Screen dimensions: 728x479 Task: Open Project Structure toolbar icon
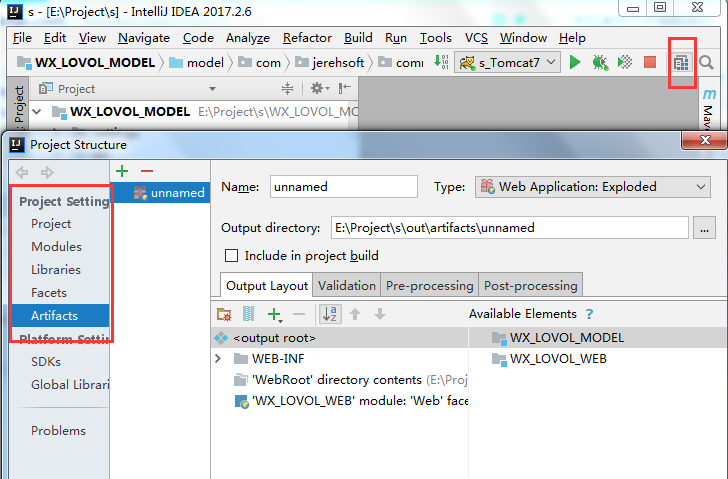click(681, 63)
